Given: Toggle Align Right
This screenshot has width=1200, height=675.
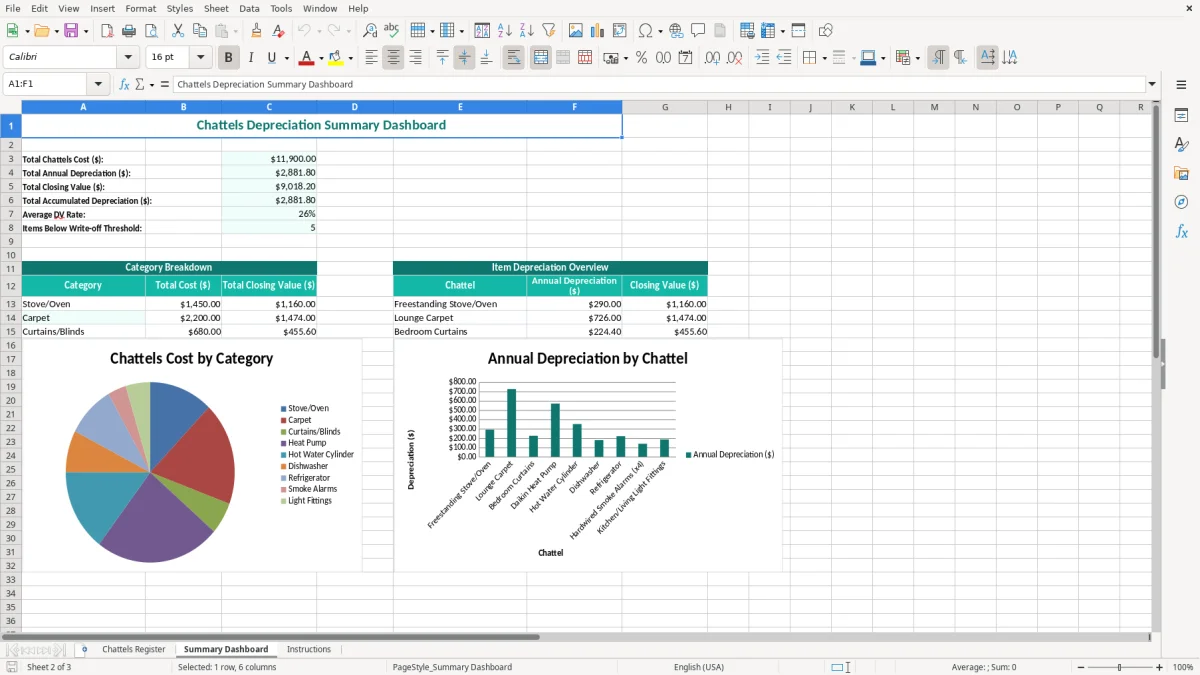Looking at the screenshot, I should click(x=415, y=58).
